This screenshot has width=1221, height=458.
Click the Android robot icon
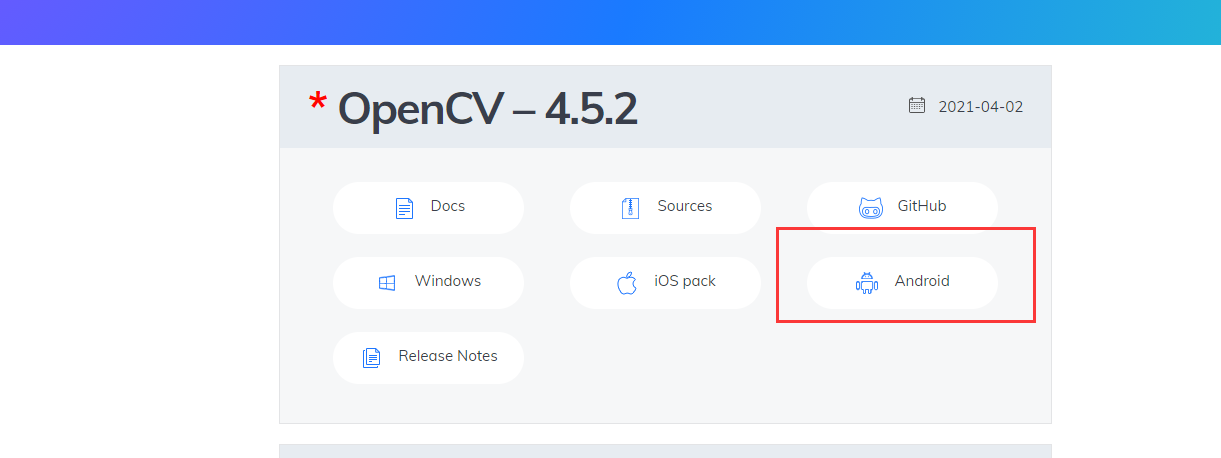tap(866, 283)
